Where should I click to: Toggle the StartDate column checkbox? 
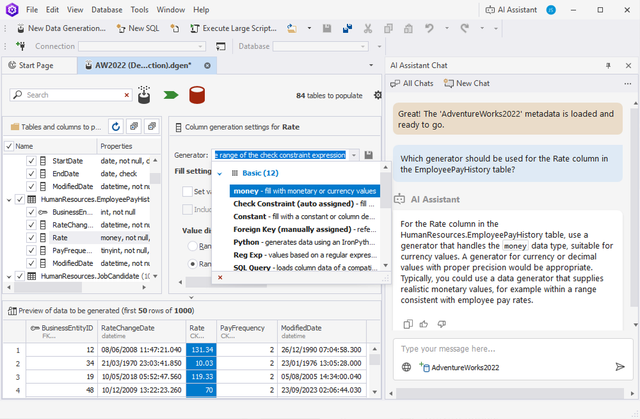pos(31,161)
